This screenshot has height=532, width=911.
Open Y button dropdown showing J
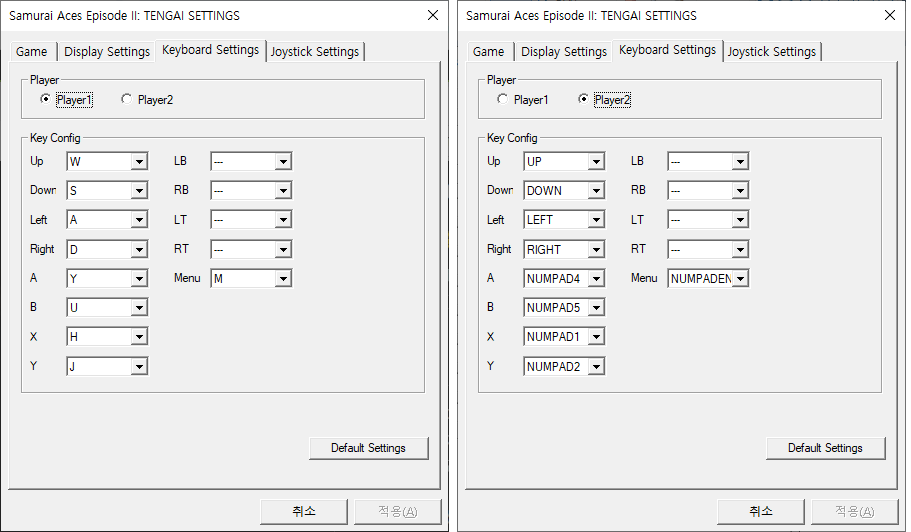pyautogui.click(x=107, y=366)
